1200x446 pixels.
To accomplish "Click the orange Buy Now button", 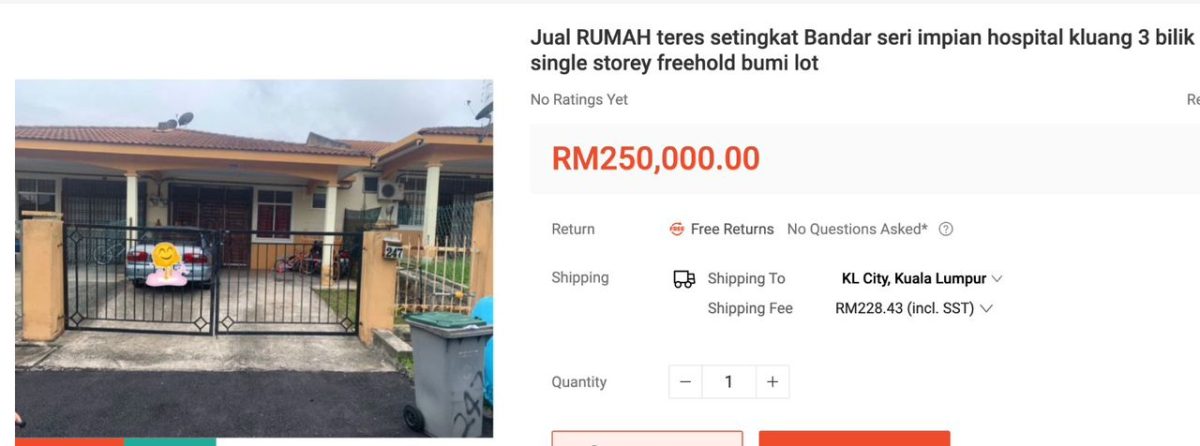I will [x=854, y=439].
